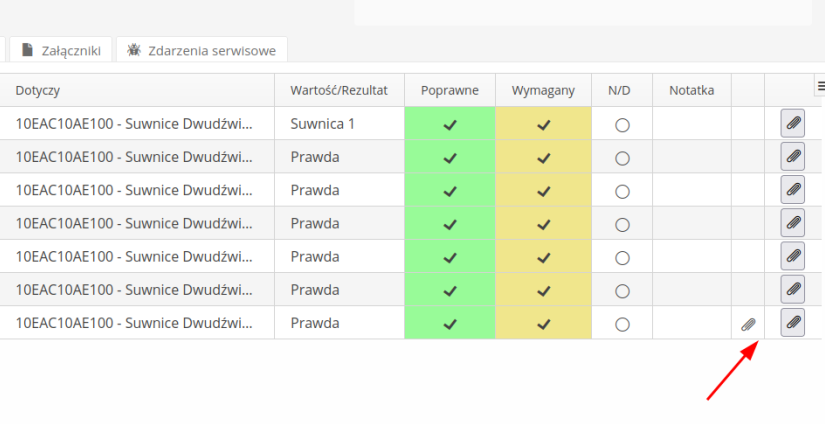
Task: Select the N/D radio in the Suwnica 1 row
Action: (x=622, y=125)
